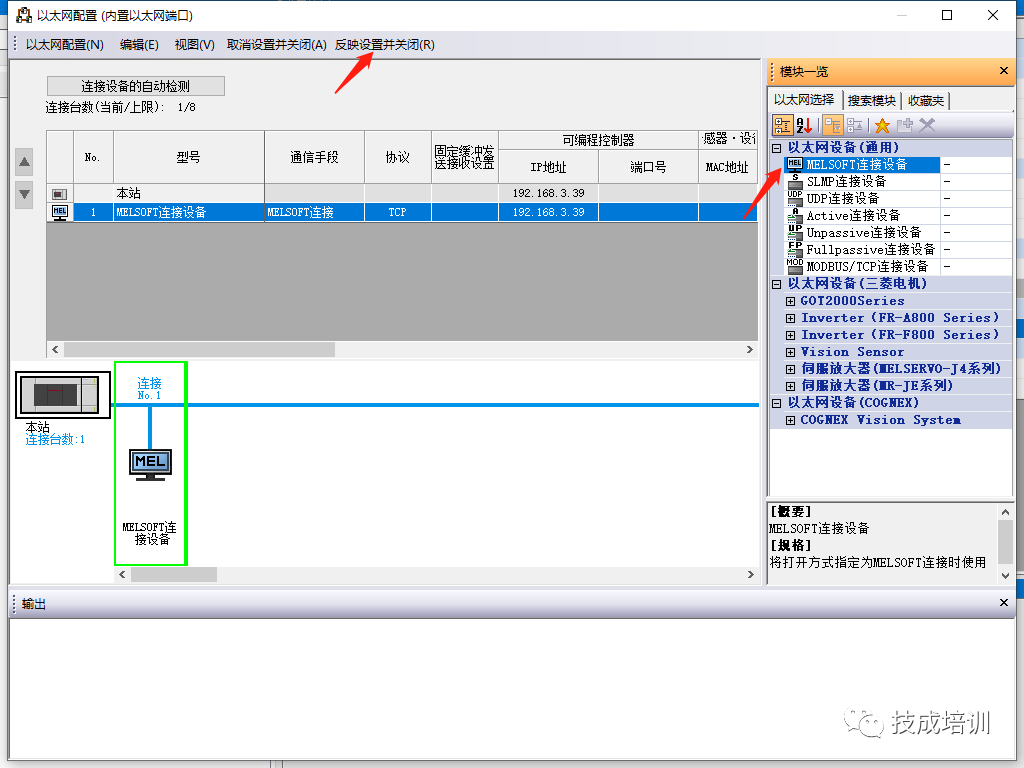Screen dimensions: 1024x768
Task: Click the yellow star favorites icon
Action: (x=882, y=125)
